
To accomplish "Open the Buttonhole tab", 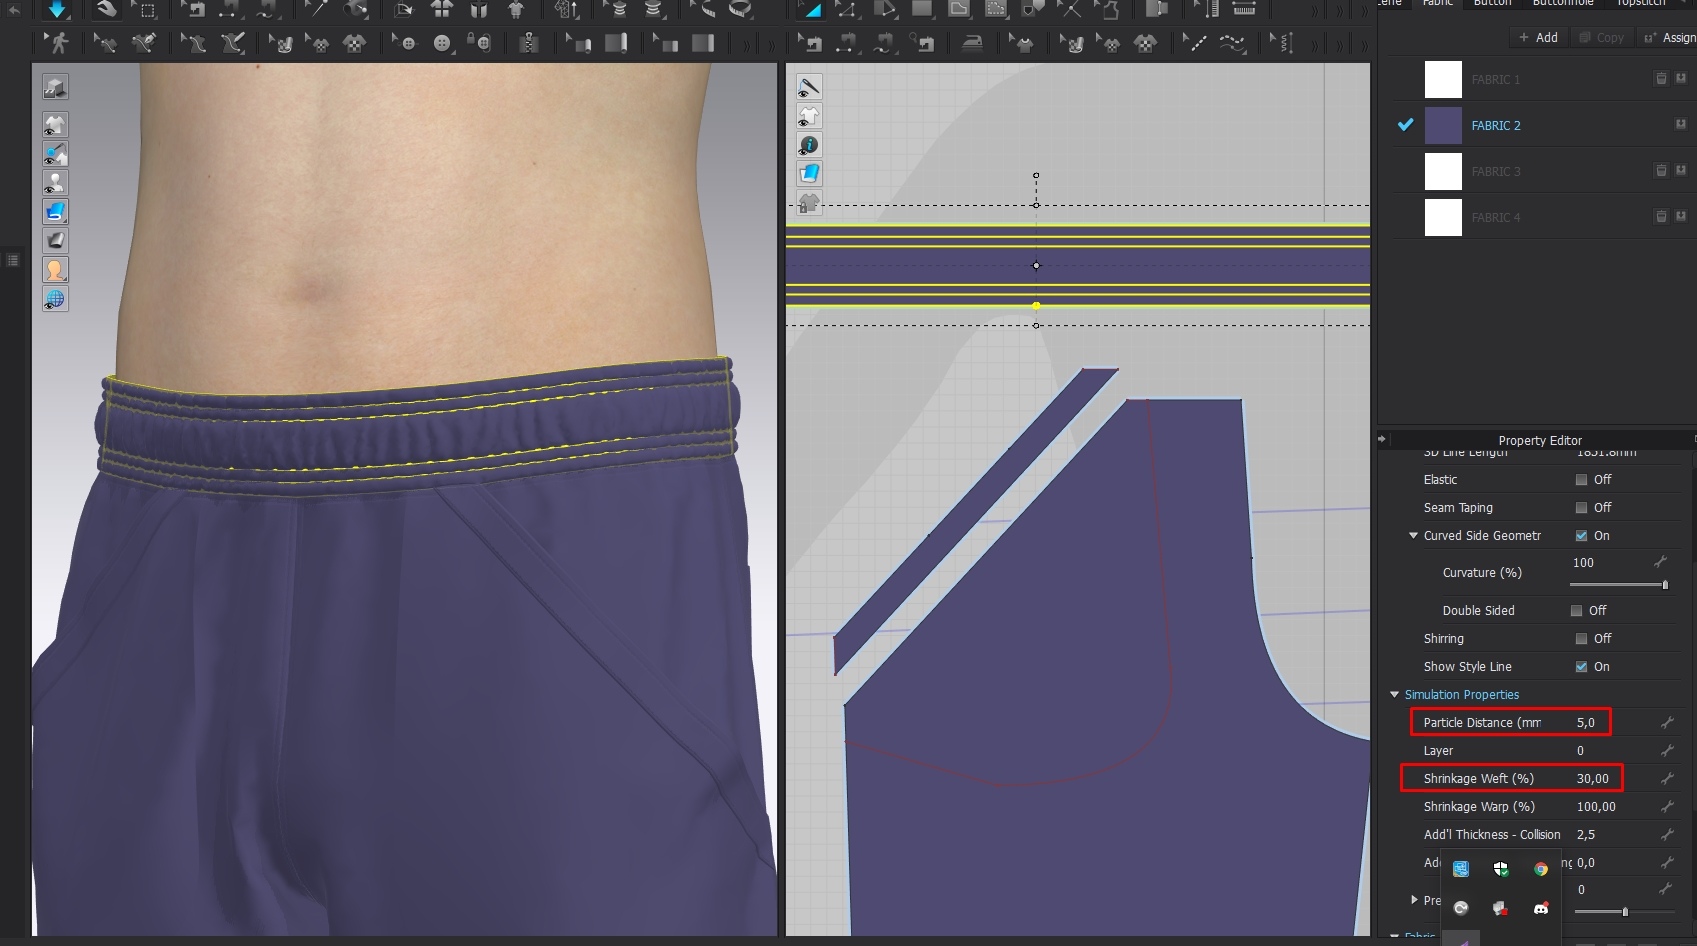I will [1563, 3].
